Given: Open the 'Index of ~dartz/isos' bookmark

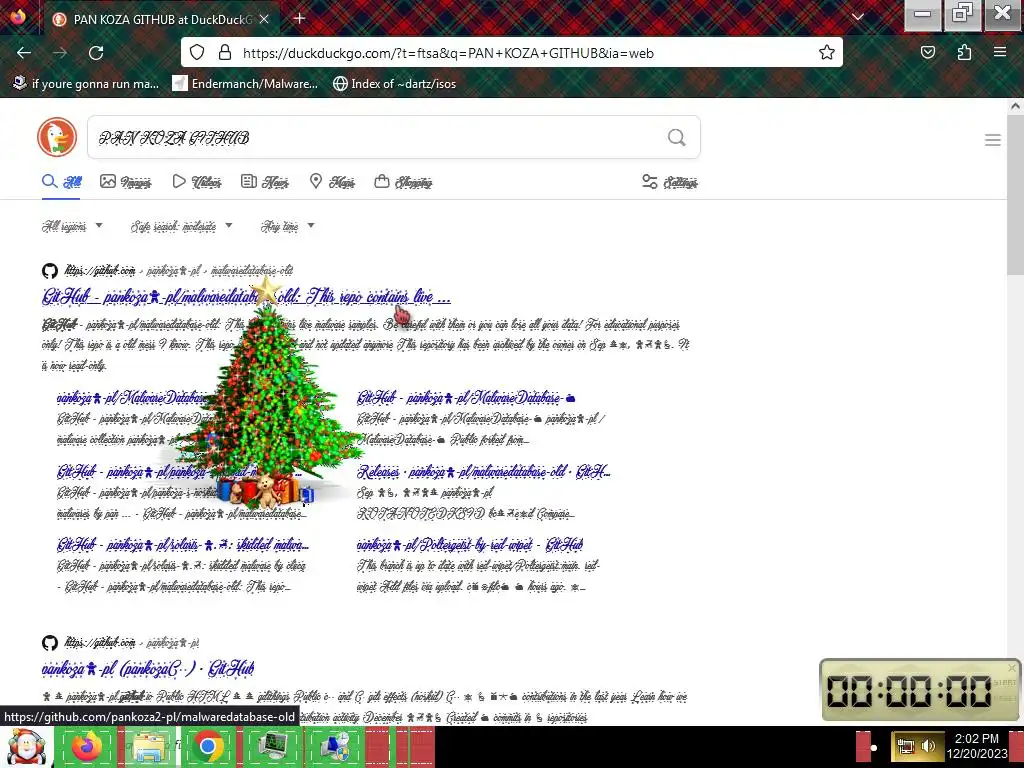Looking at the screenshot, I should click(394, 84).
